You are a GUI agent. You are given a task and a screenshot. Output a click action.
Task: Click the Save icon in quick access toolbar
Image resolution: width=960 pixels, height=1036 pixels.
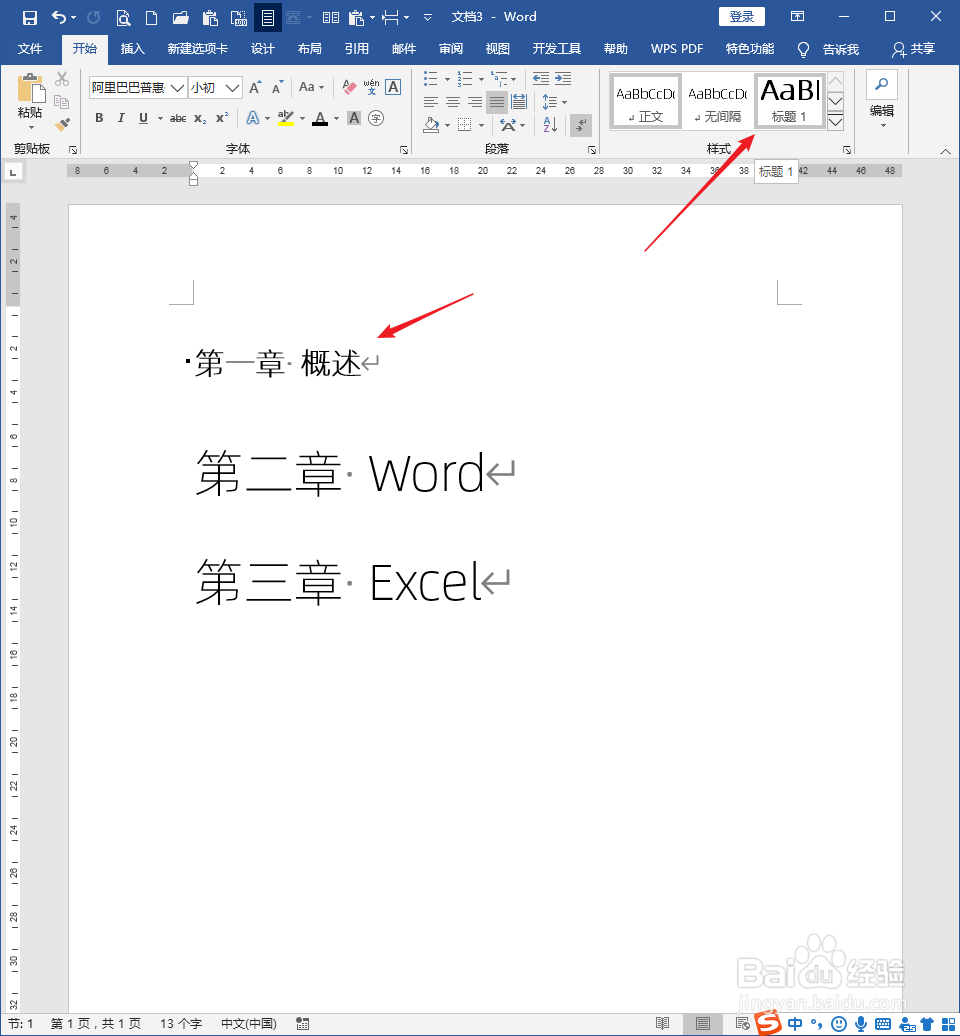click(30, 17)
